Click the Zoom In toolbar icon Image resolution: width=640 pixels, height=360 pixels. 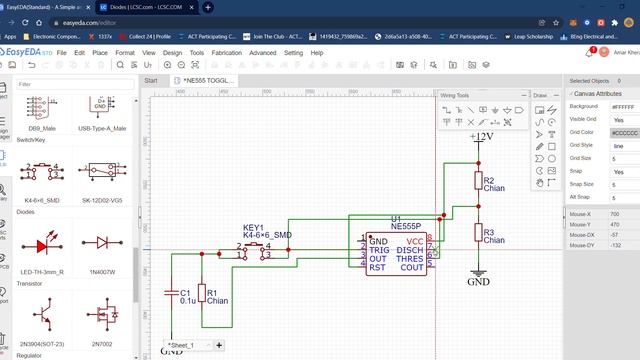click(167, 65)
